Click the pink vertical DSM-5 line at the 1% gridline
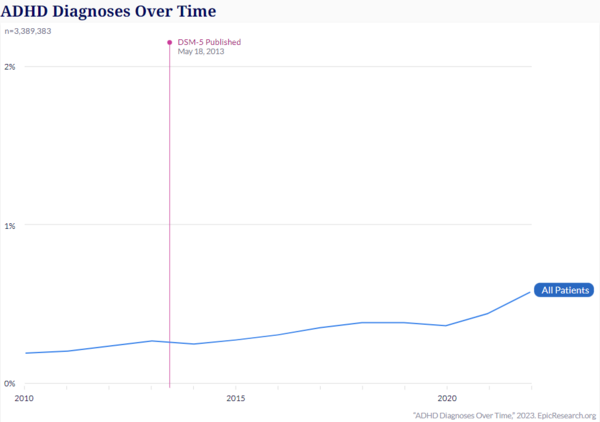The width and height of the screenshot is (600, 422). click(169, 225)
